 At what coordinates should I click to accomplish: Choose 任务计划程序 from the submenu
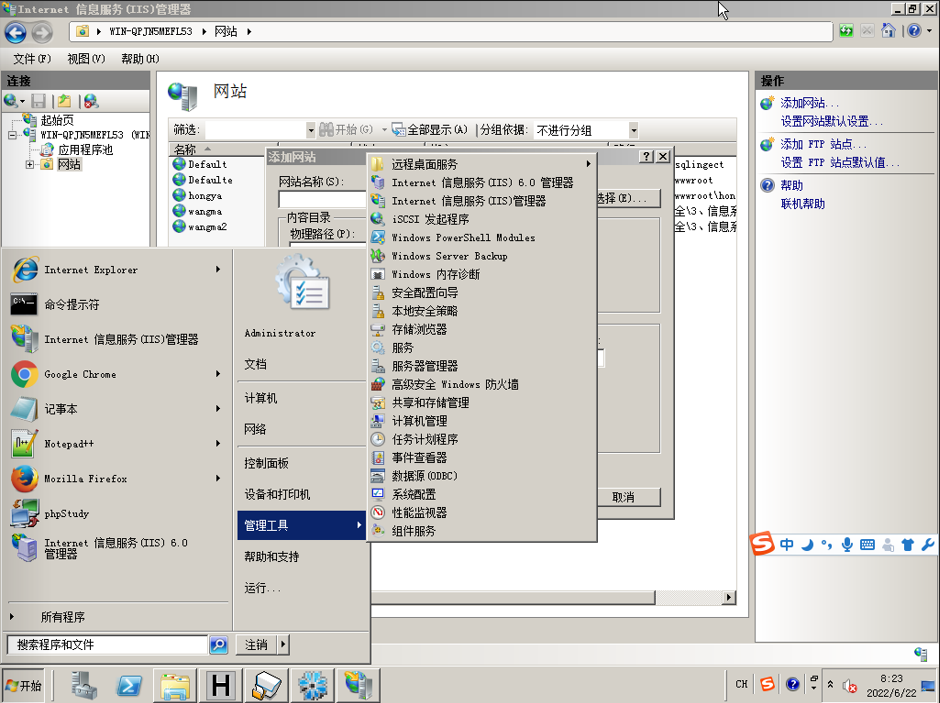click(482, 439)
